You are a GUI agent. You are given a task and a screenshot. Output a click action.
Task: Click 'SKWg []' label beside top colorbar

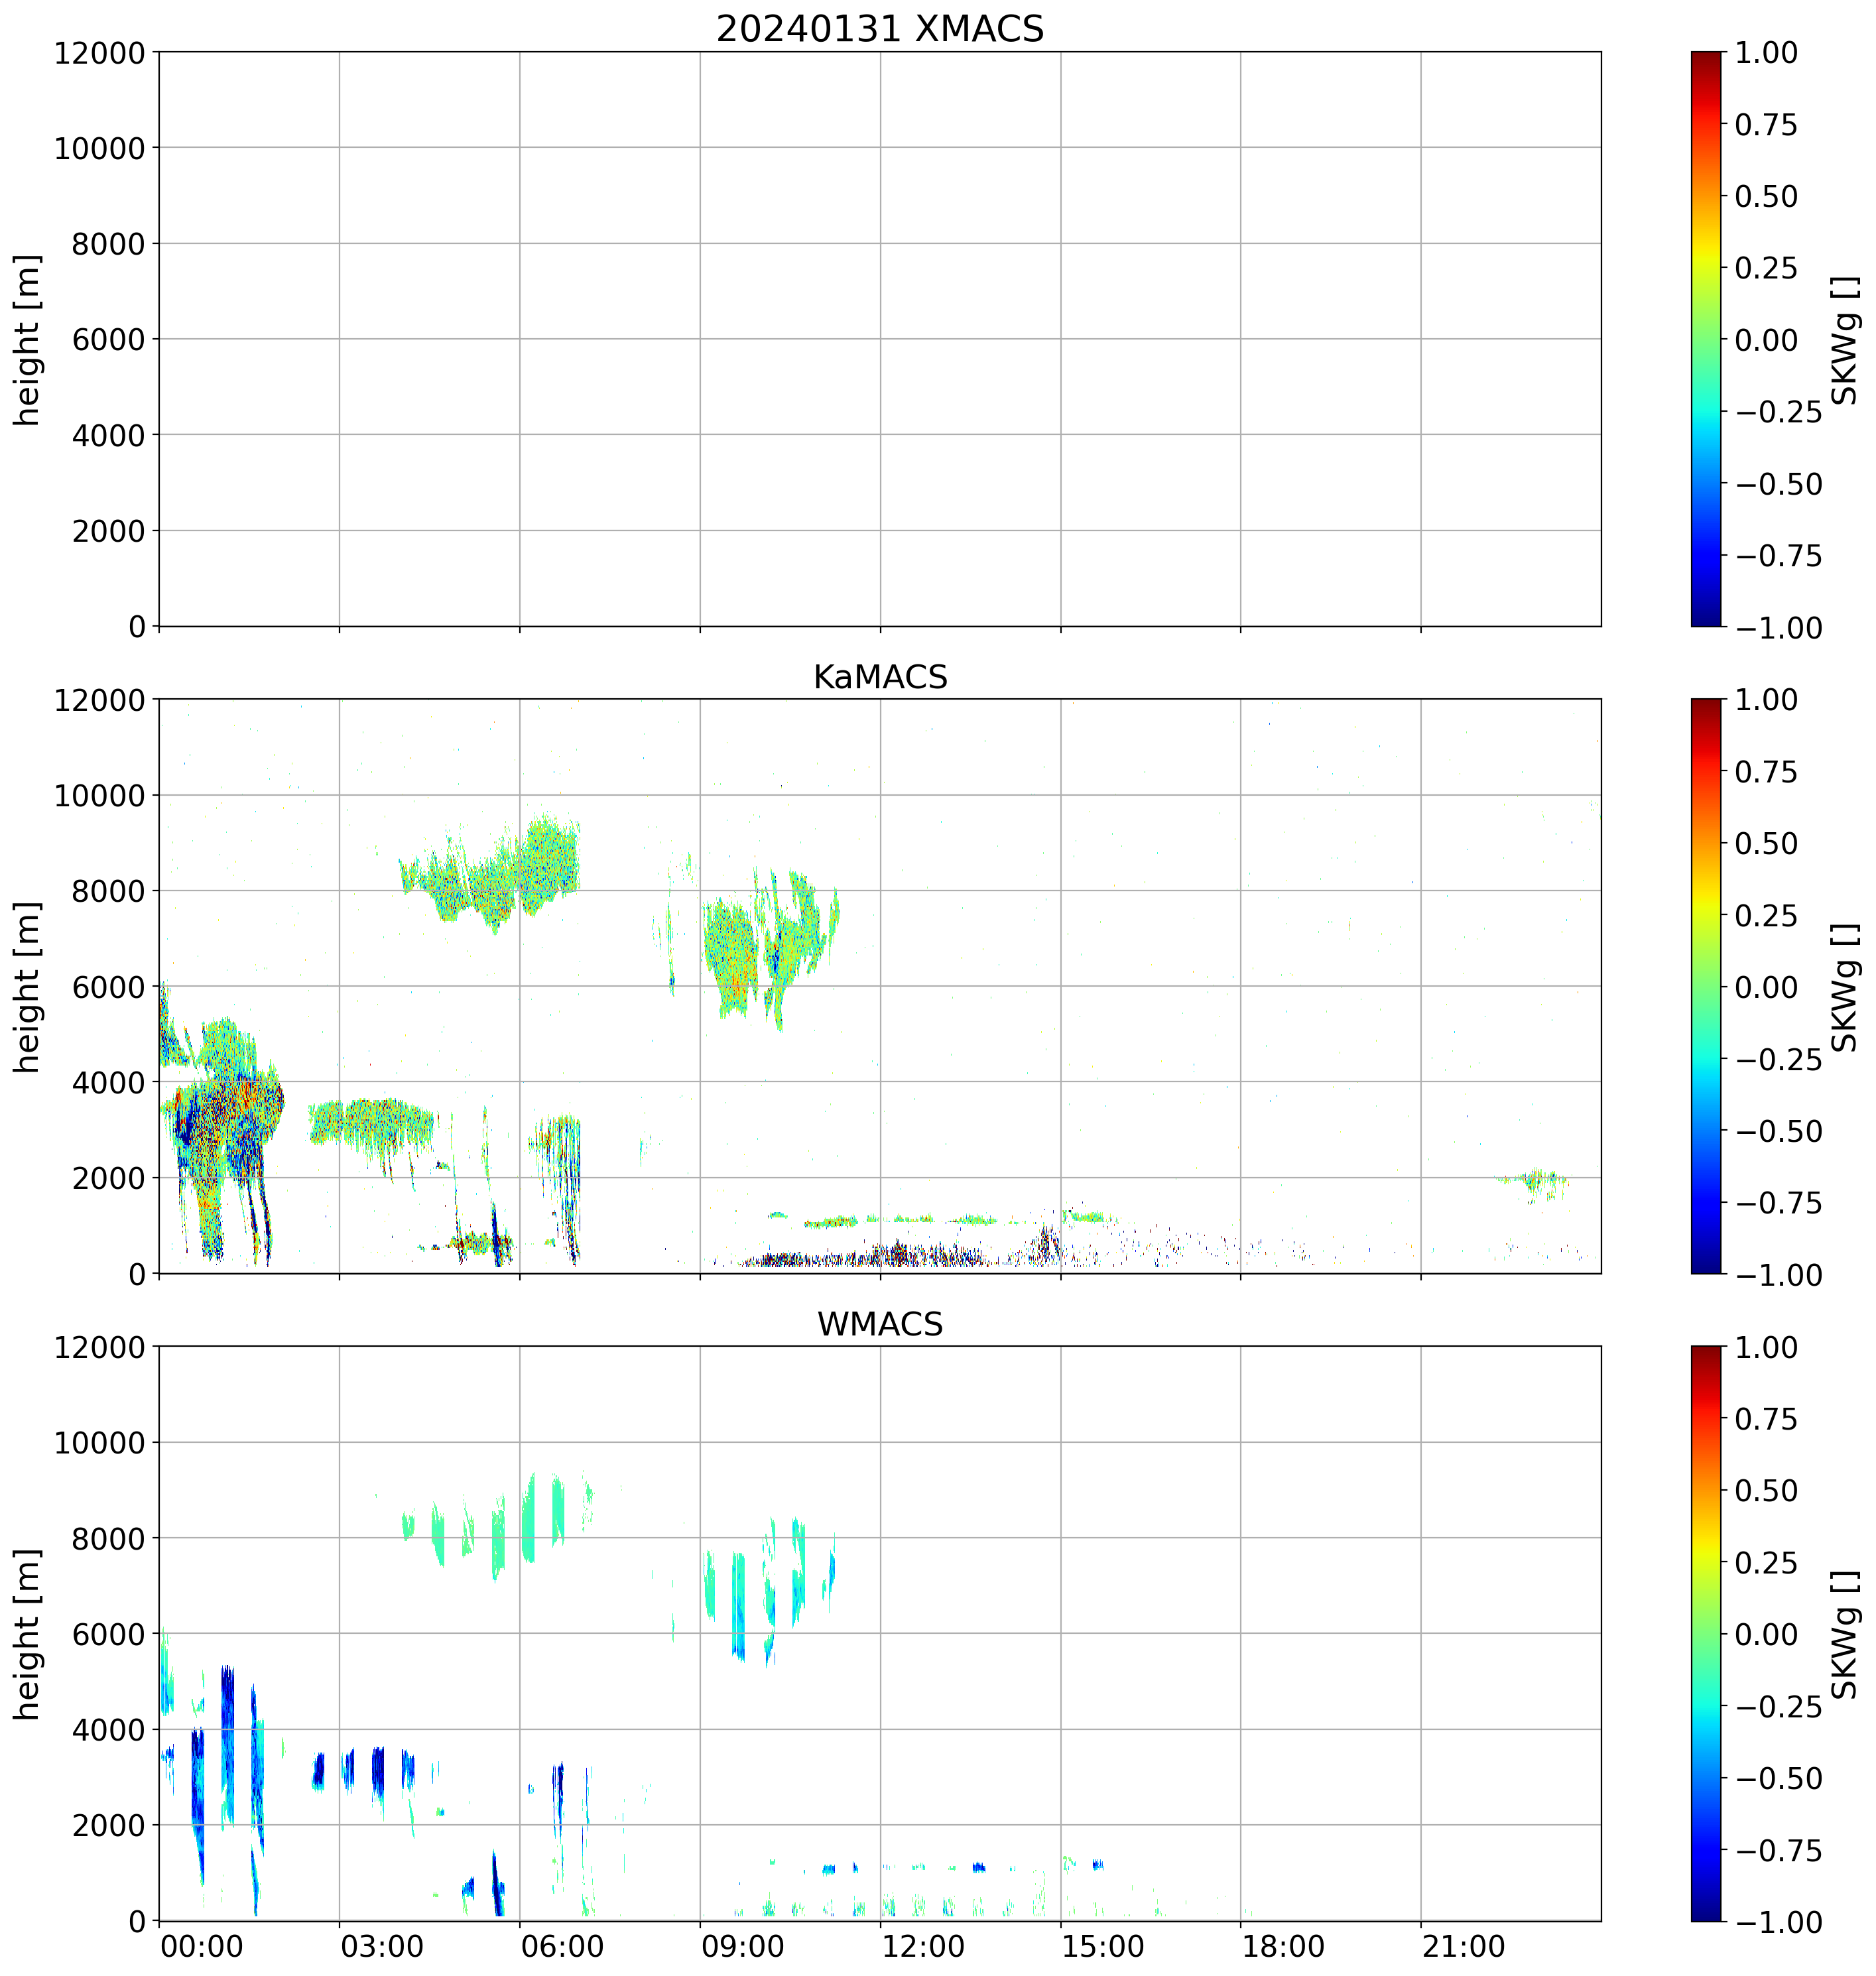click(1844, 339)
